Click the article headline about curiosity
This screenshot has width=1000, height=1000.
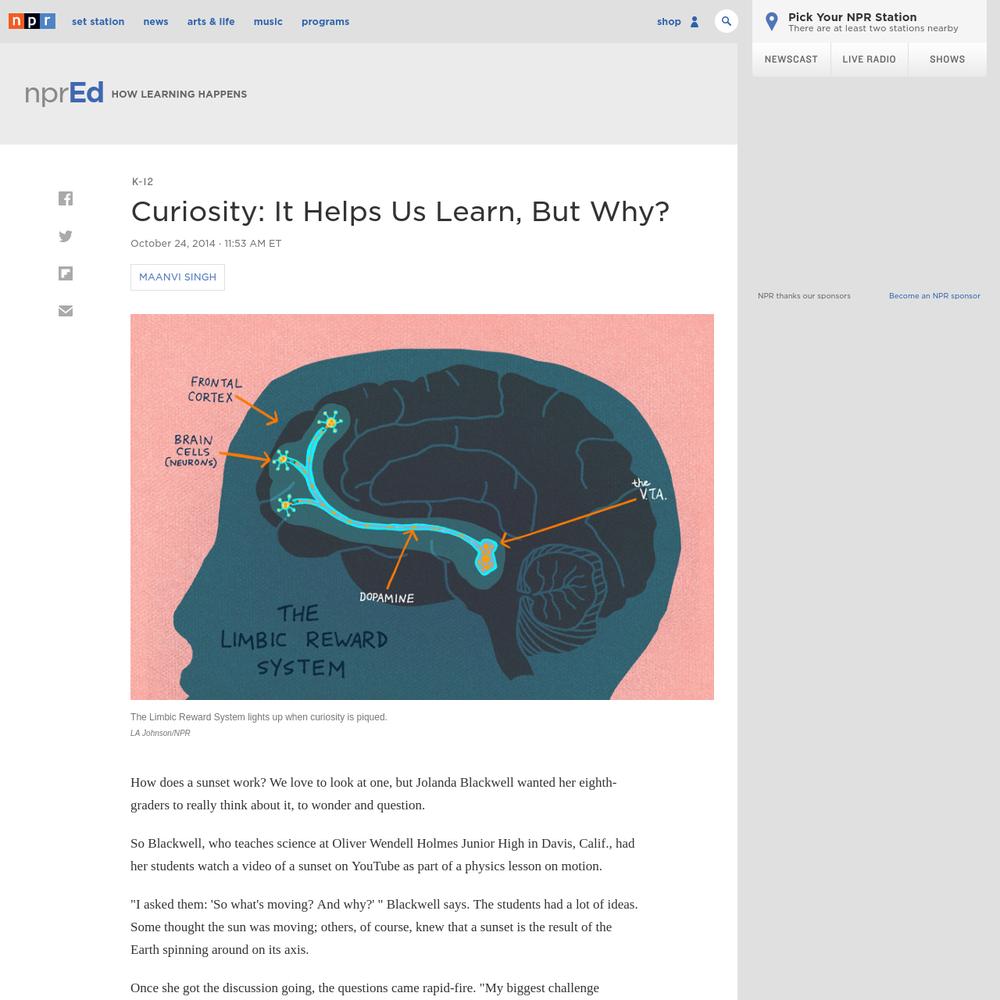[400, 212]
